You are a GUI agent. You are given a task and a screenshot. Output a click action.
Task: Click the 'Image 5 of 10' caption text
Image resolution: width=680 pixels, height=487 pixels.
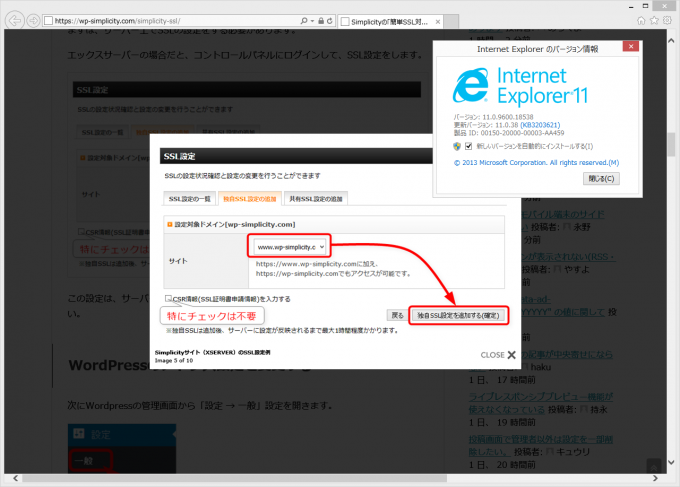coord(174,360)
